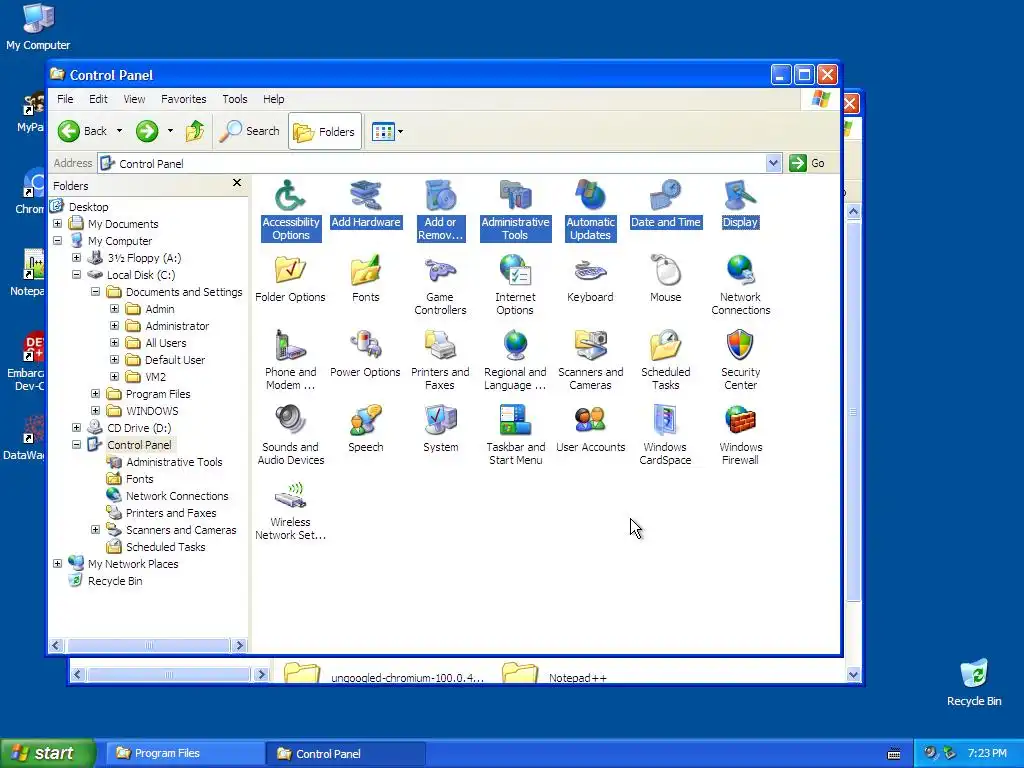Viewport: 1024px width, 768px height.
Task: Select Date and Time icon
Action: click(x=665, y=204)
